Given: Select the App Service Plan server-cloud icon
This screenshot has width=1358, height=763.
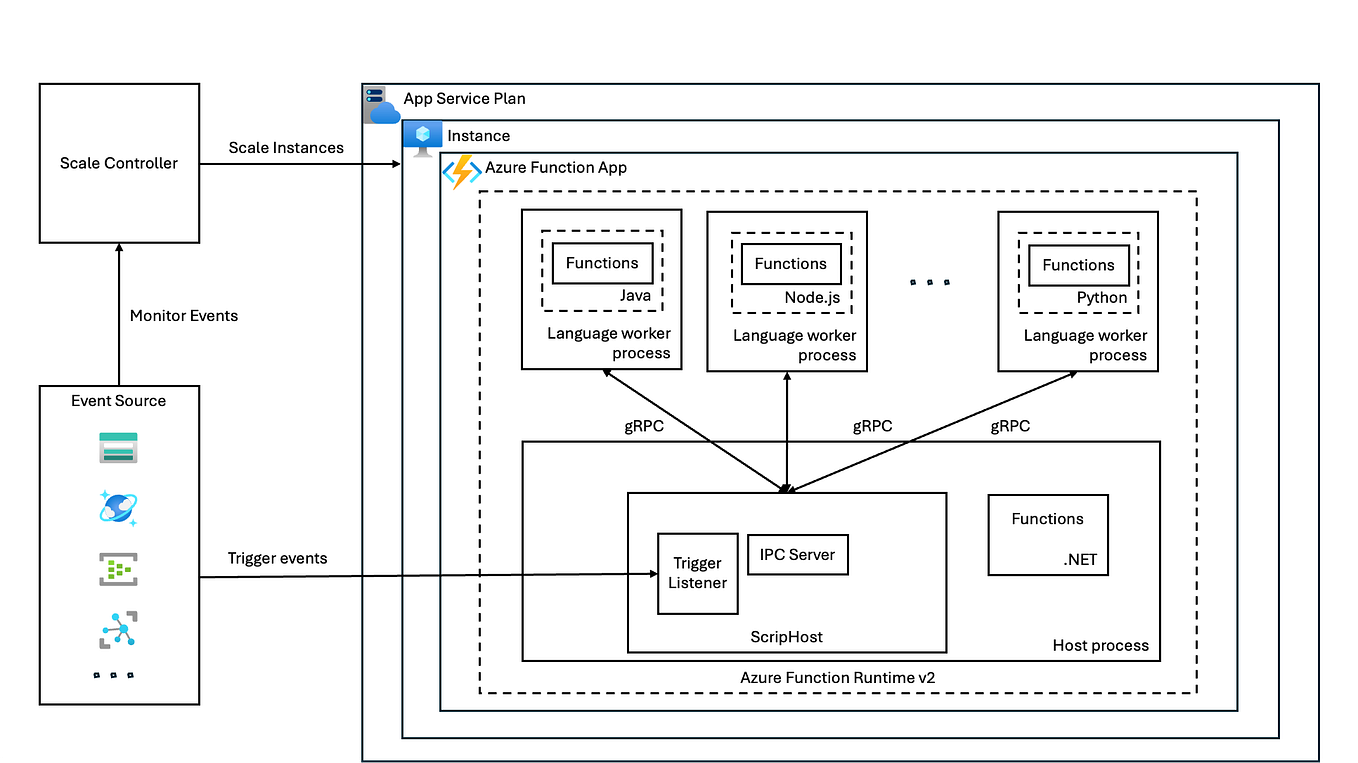Looking at the screenshot, I should point(381,103).
